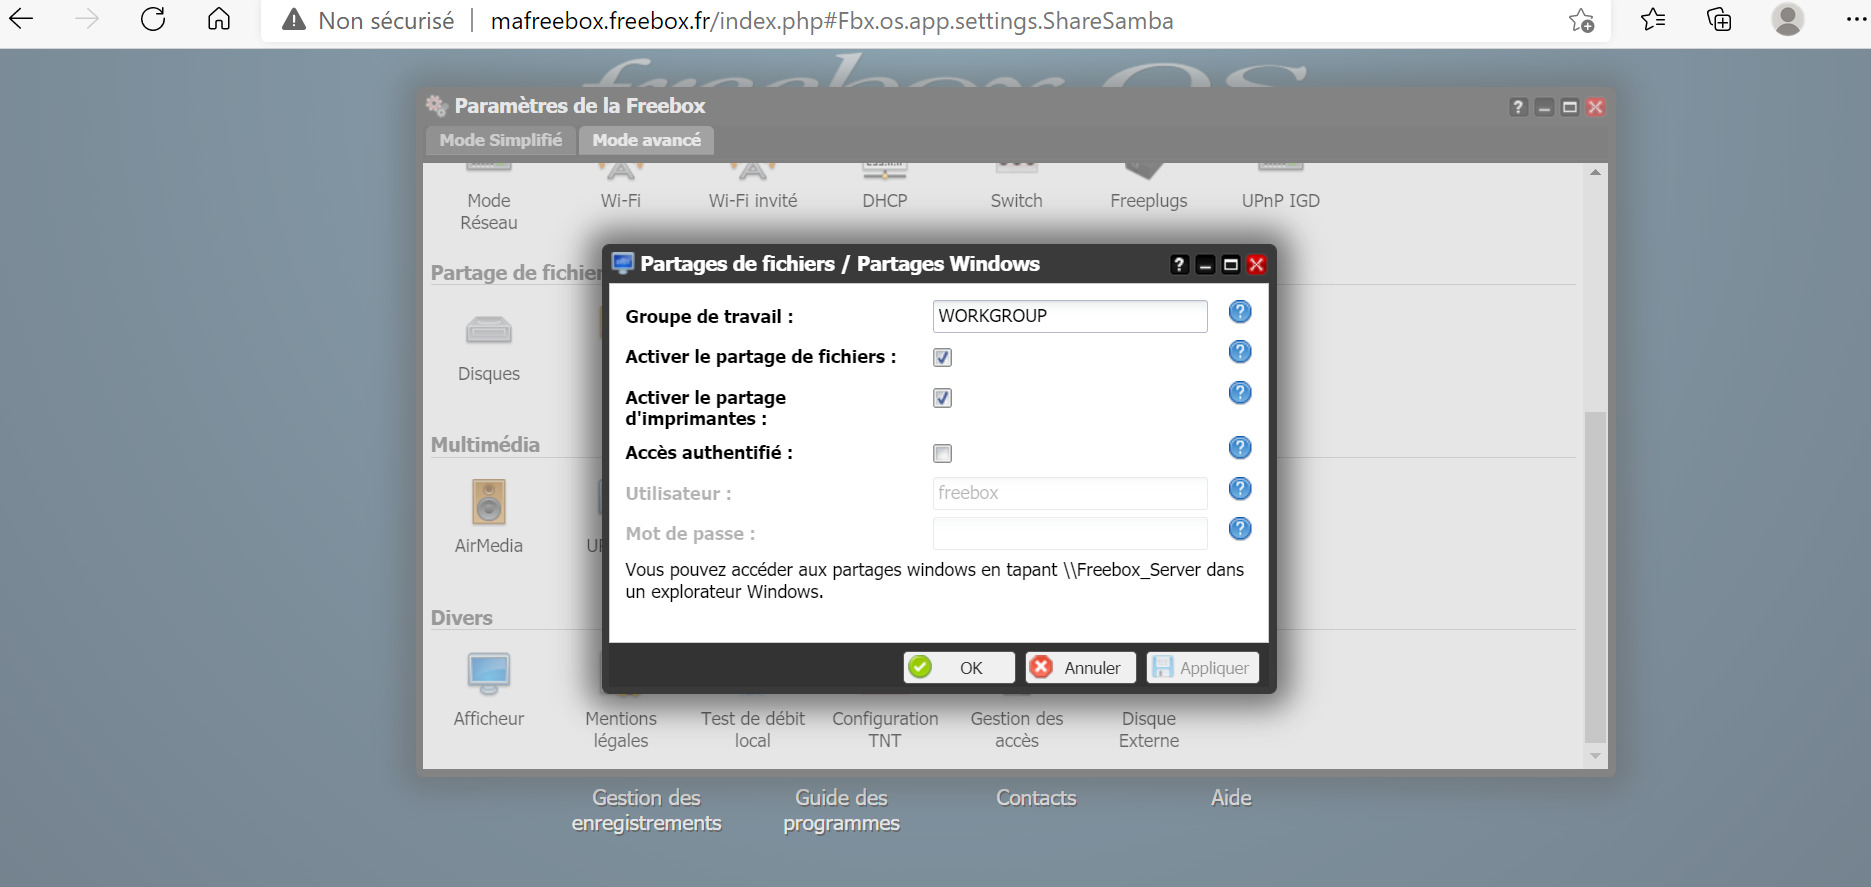
Task: Open browser profile avatar
Action: coord(1788,19)
